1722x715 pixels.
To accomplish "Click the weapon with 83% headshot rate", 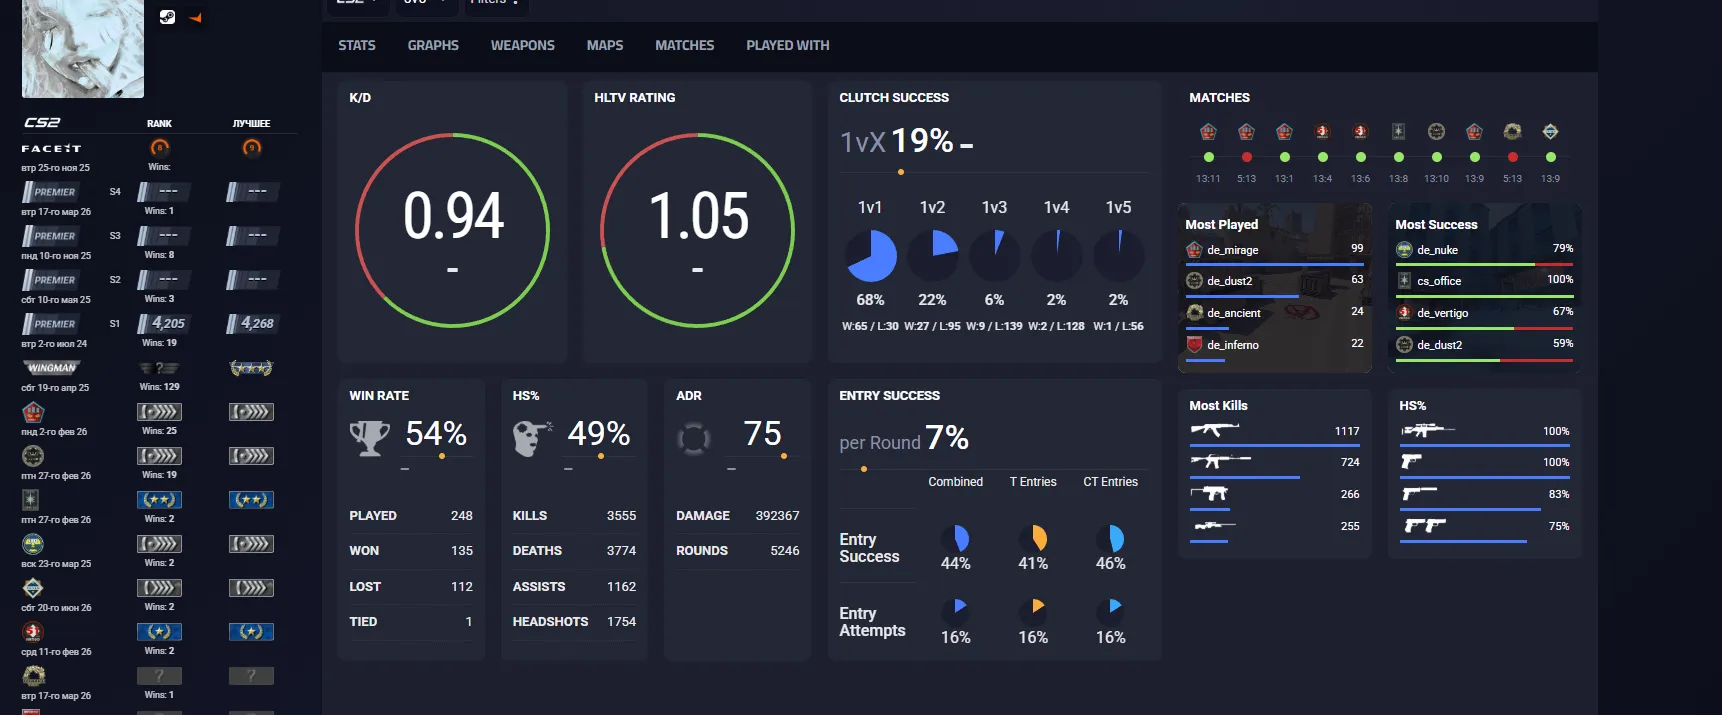I will coord(1419,493).
